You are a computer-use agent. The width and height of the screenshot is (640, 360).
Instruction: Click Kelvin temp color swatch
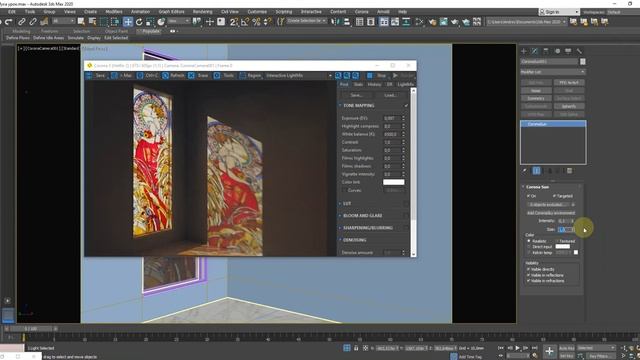576,253
